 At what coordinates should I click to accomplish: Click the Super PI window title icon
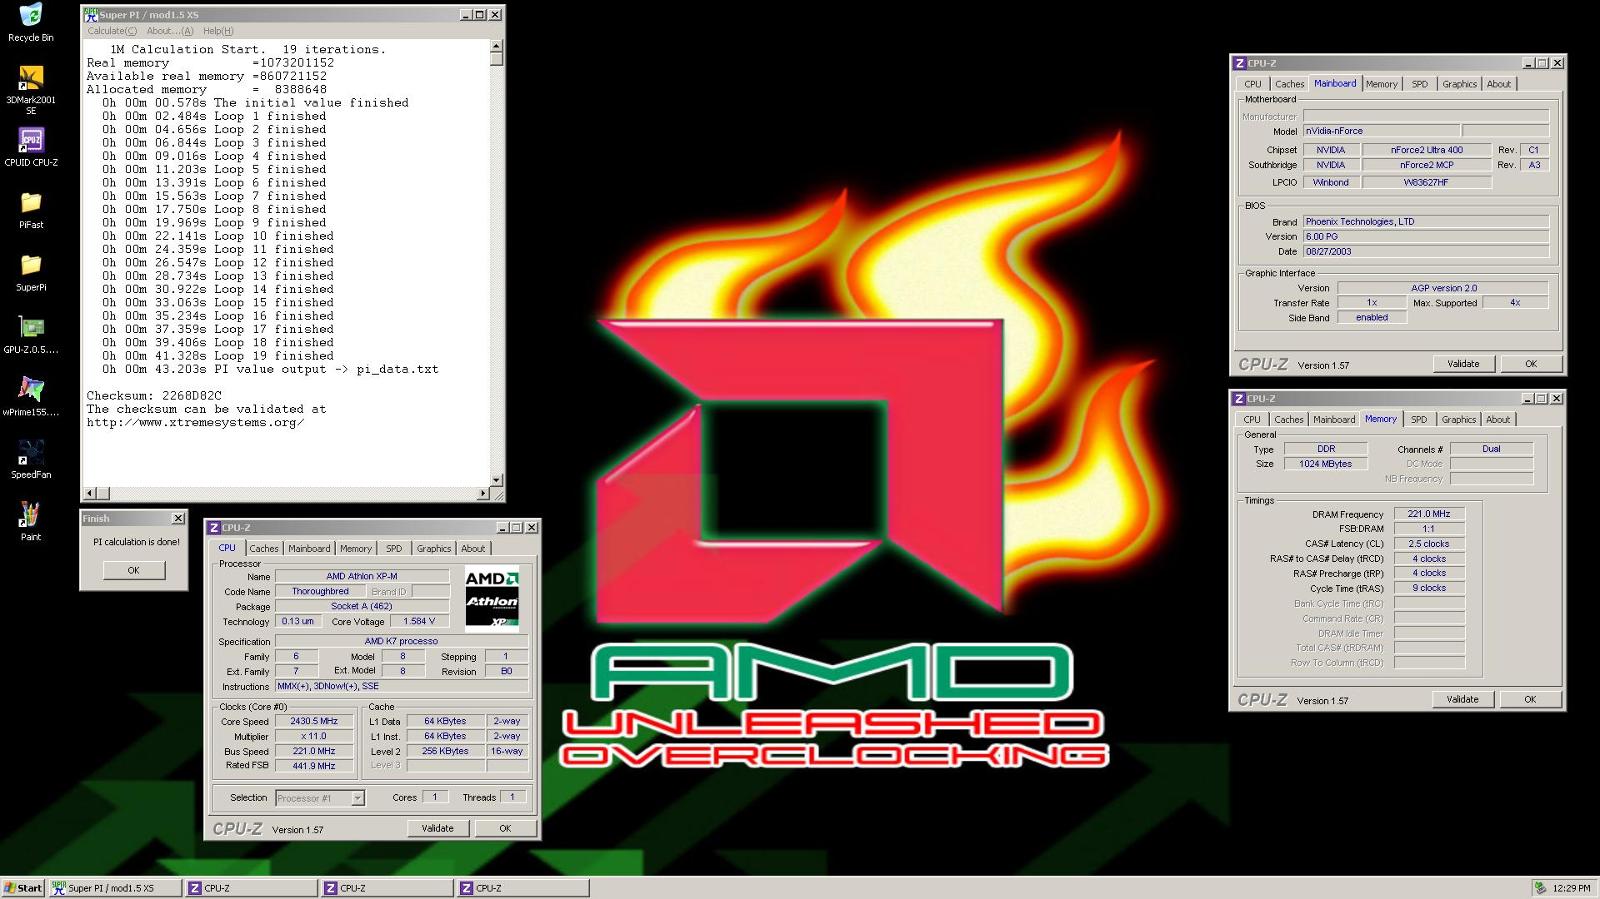91,14
